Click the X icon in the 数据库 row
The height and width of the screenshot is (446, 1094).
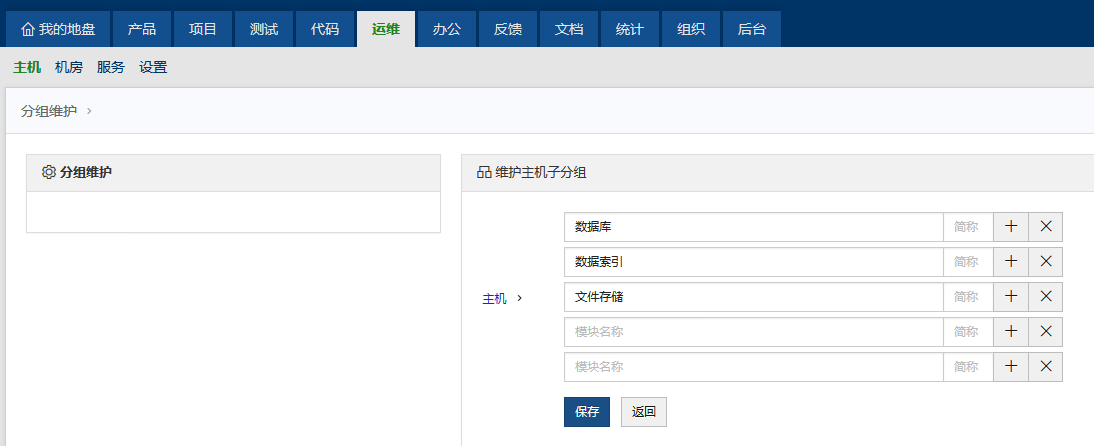pos(1046,227)
